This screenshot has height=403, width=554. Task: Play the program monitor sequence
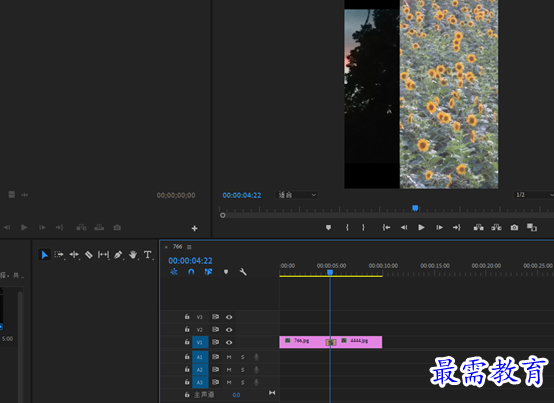click(421, 227)
